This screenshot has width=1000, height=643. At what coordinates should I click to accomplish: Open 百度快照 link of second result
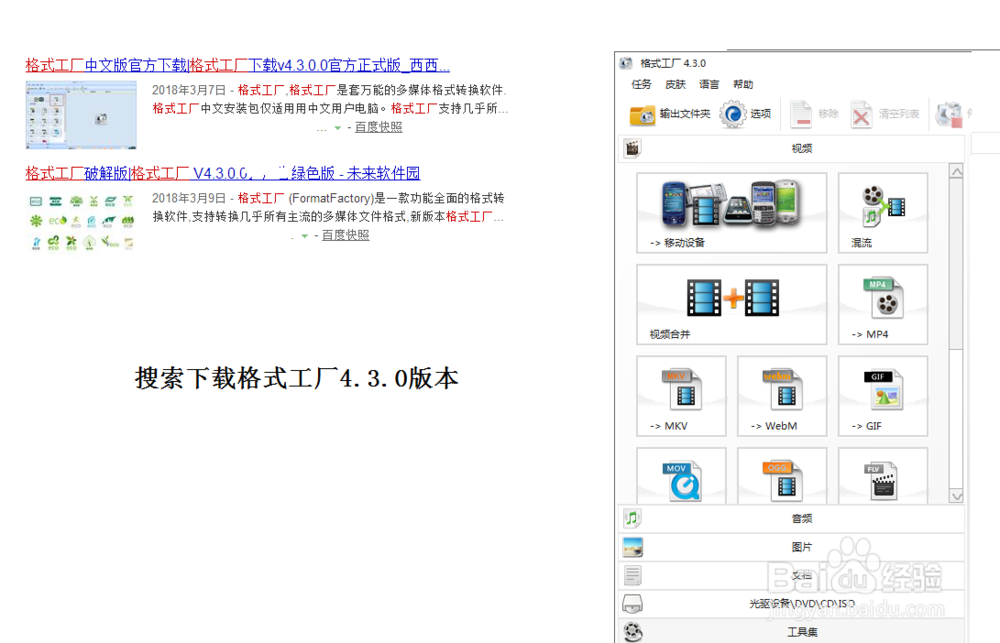coord(345,235)
